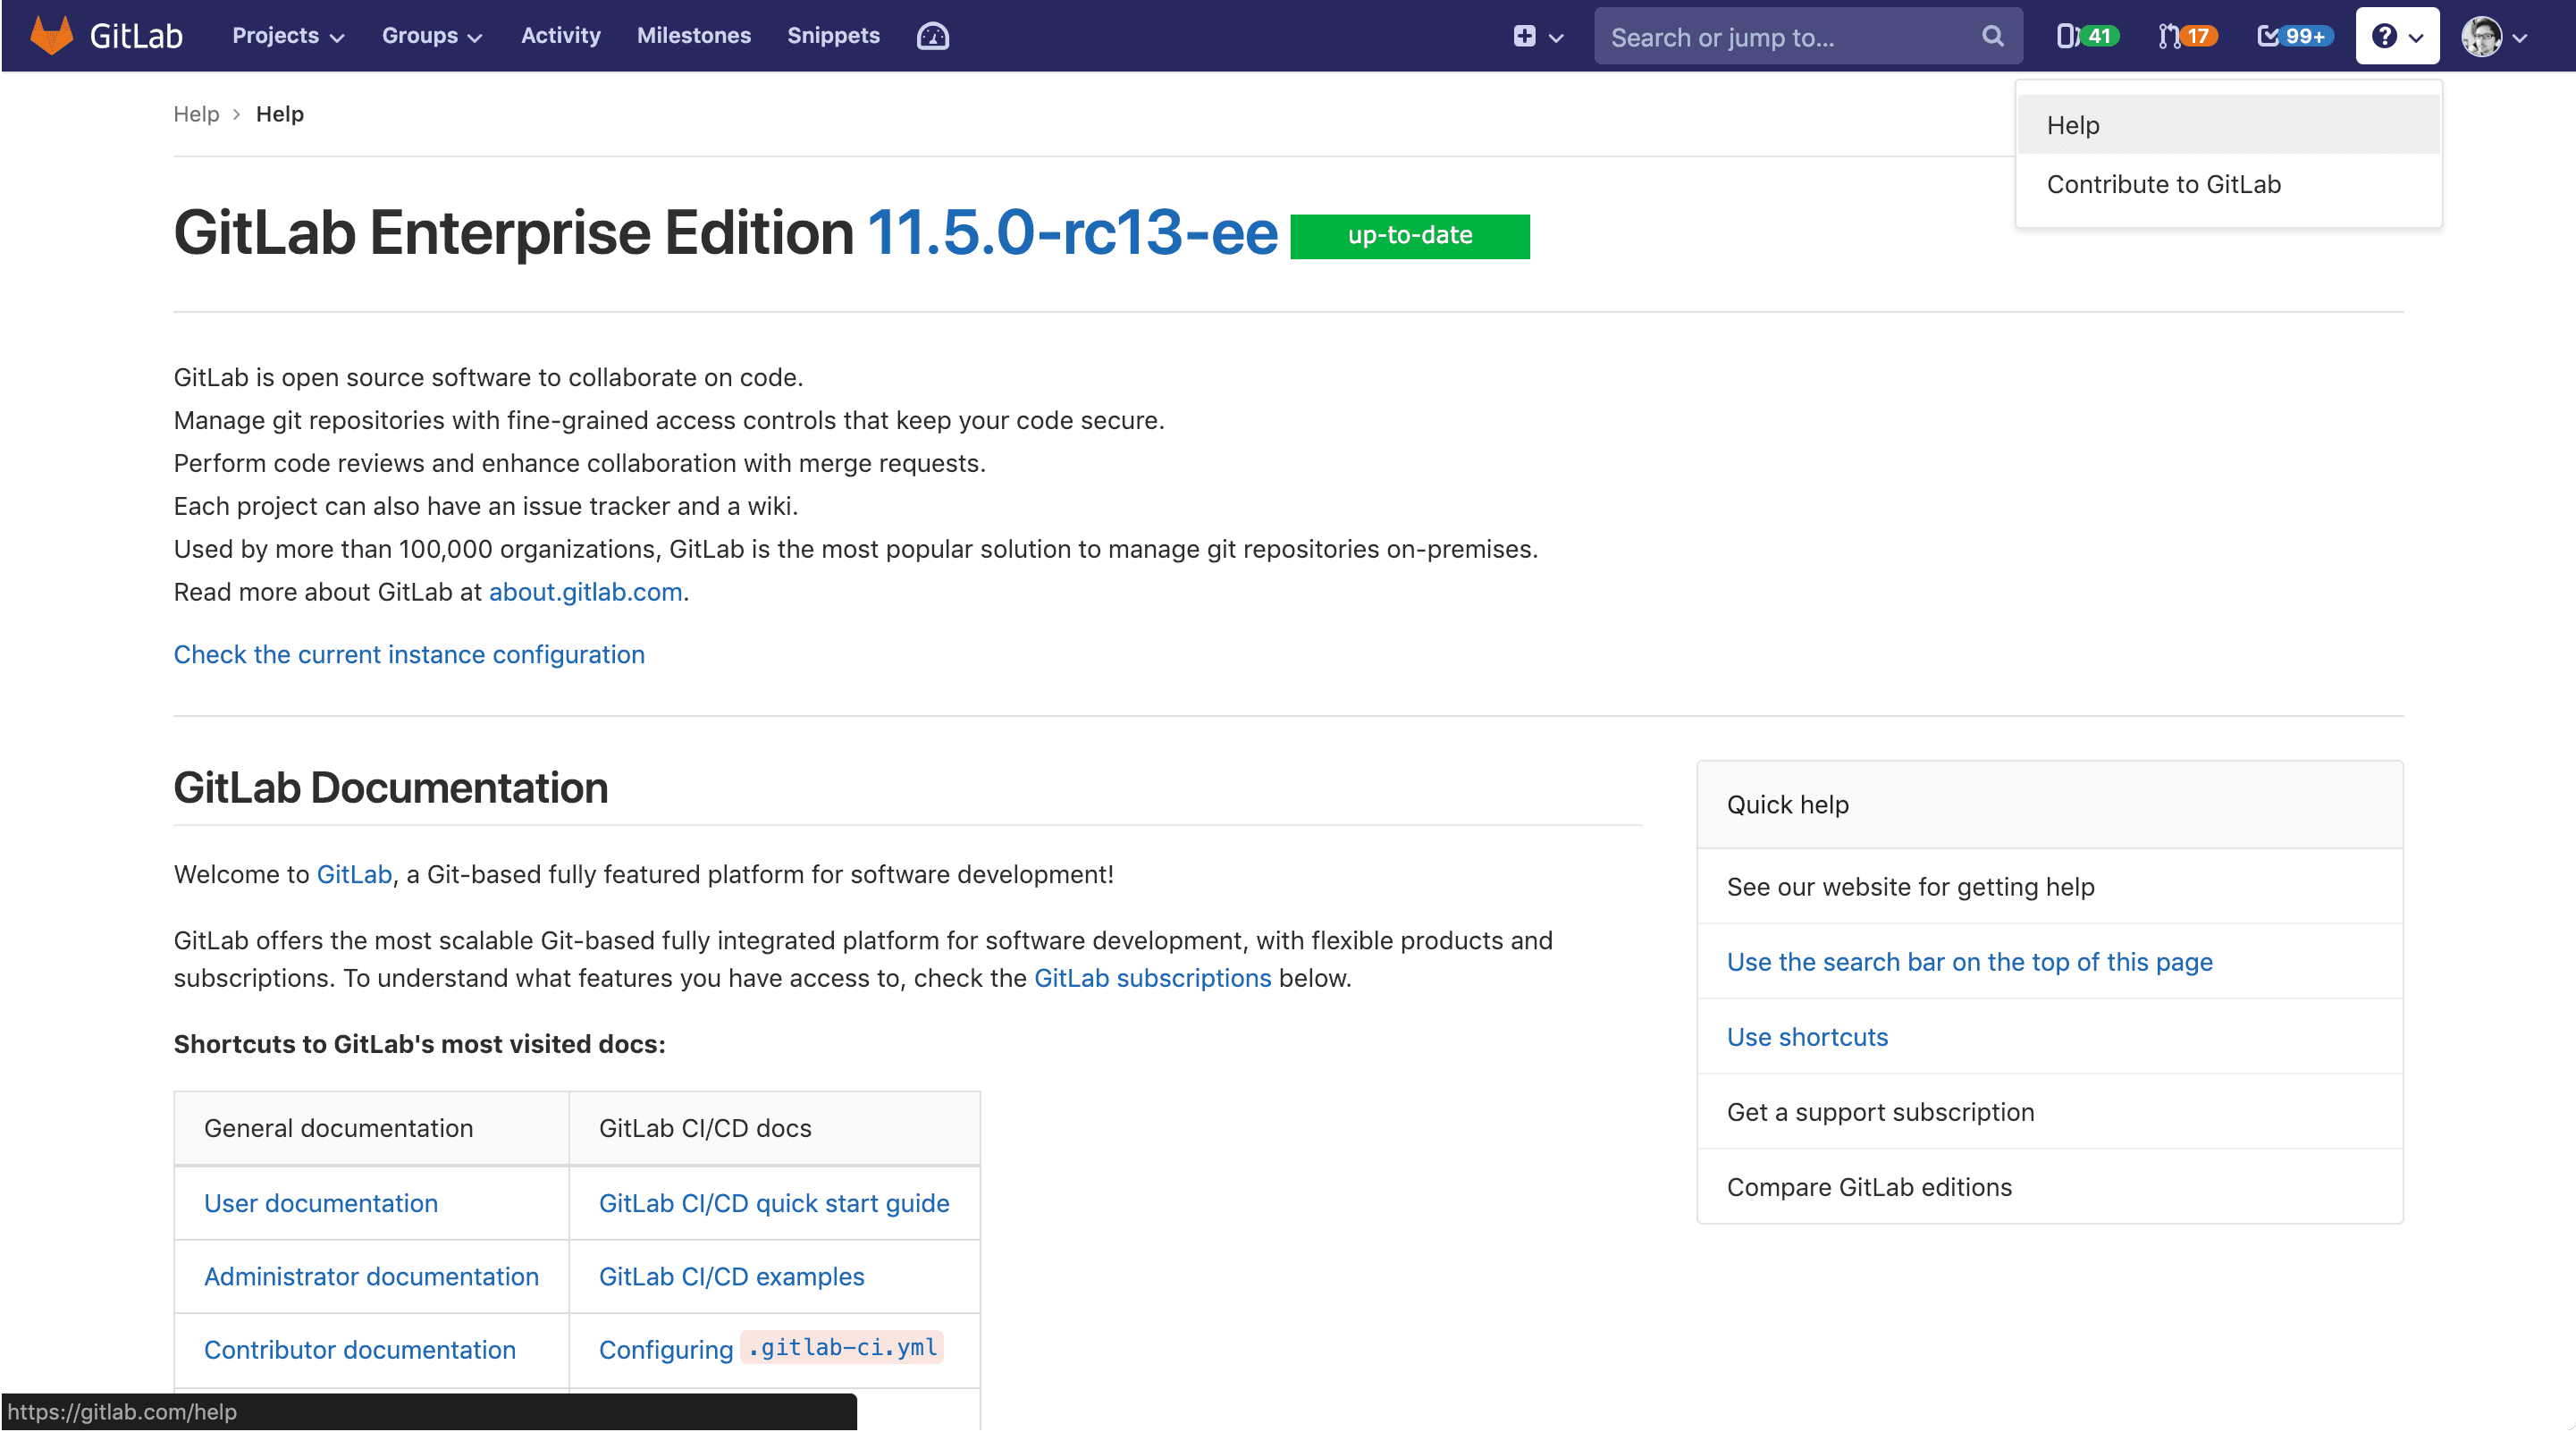Choose Contribute to GitLab menu entry
The image size is (2576, 1432).
2163,184
